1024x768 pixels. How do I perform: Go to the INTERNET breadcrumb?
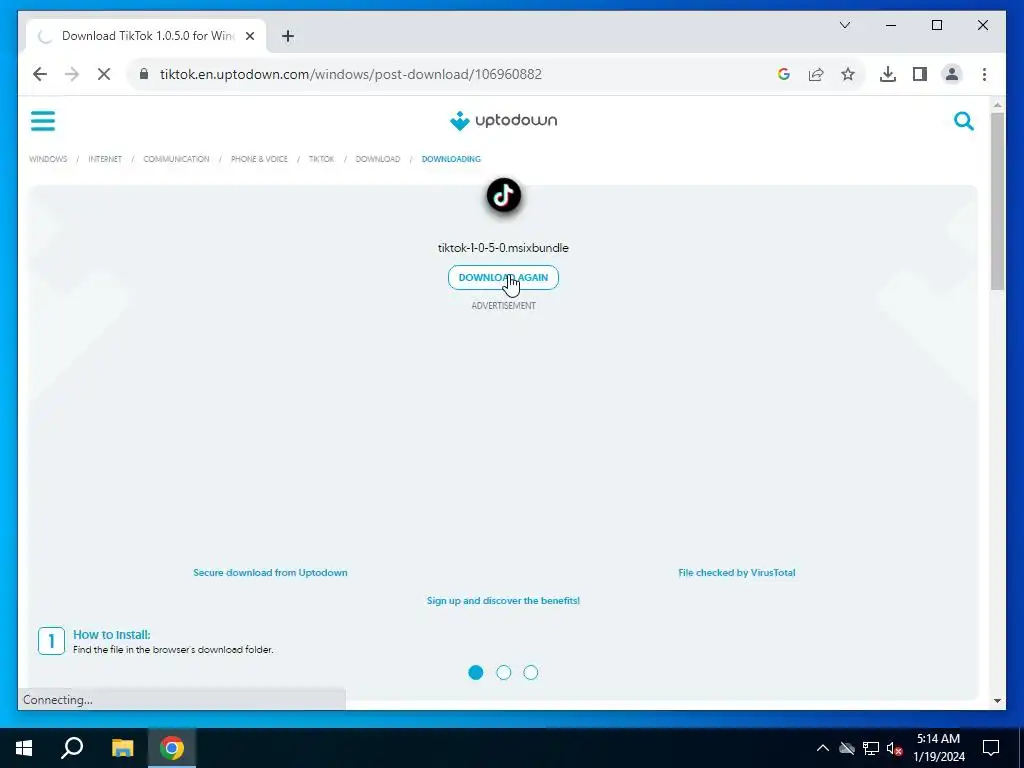[x=105, y=159]
